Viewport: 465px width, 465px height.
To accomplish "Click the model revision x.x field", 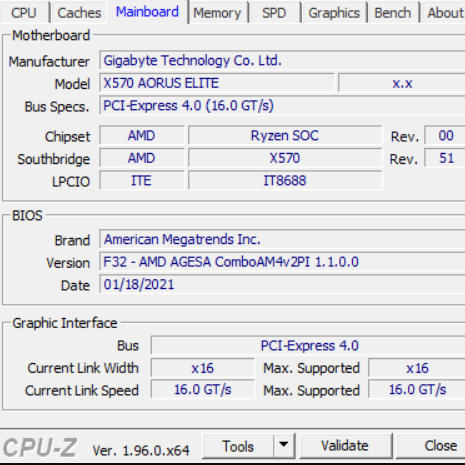I will pyautogui.click(x=402, y=83).
